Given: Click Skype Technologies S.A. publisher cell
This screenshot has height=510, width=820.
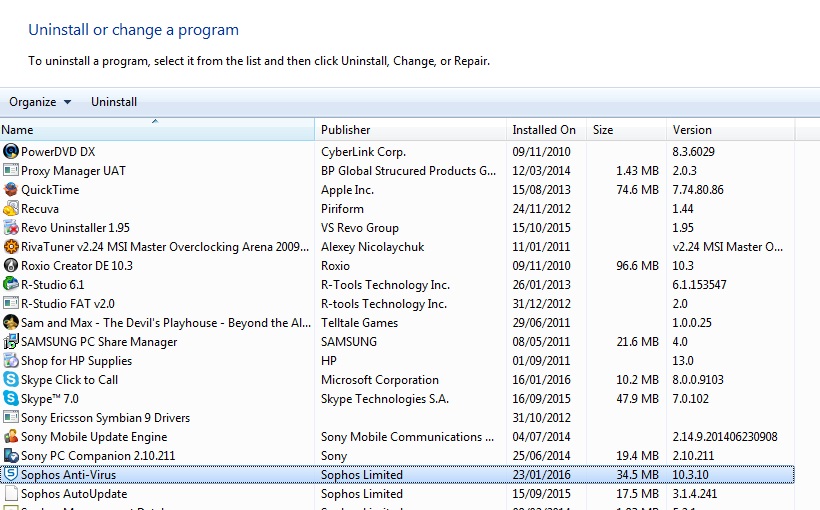Looking at the screenshot, I should 385,399.
